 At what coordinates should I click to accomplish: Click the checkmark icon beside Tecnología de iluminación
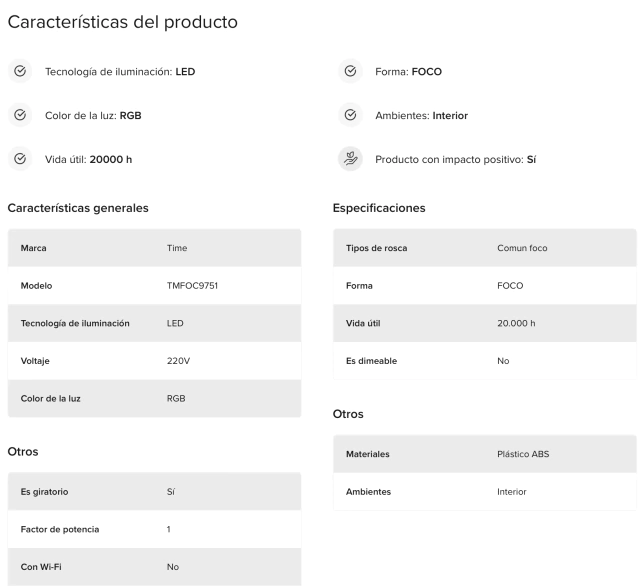click(20, 71)
